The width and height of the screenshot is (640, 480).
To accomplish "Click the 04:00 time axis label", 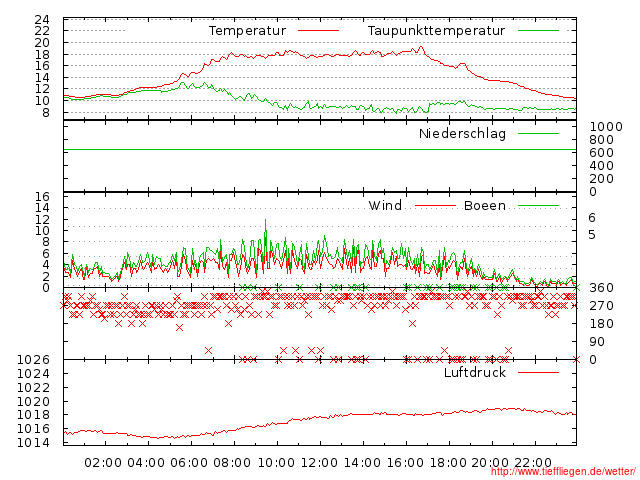I will click(146, 463).
